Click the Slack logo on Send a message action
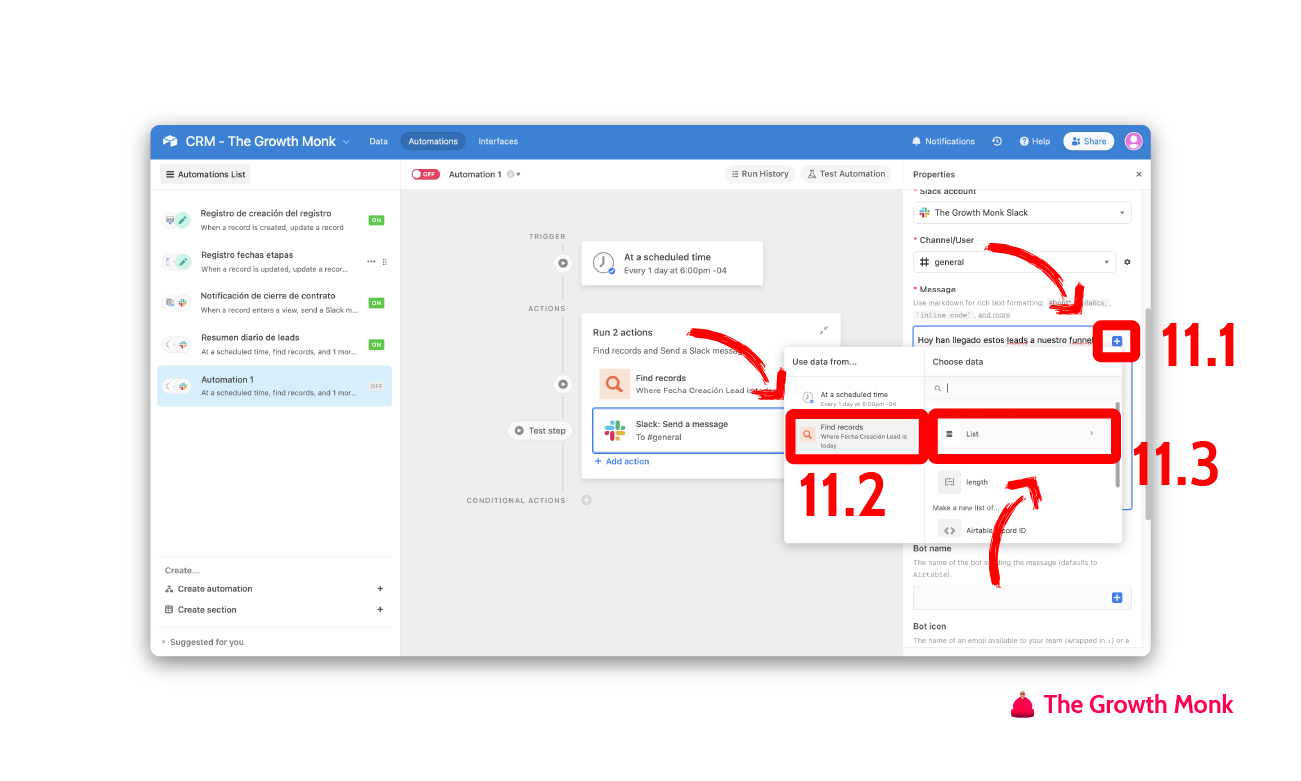The width and height of the screenshot is (1301, 781). tap(615, 431)
